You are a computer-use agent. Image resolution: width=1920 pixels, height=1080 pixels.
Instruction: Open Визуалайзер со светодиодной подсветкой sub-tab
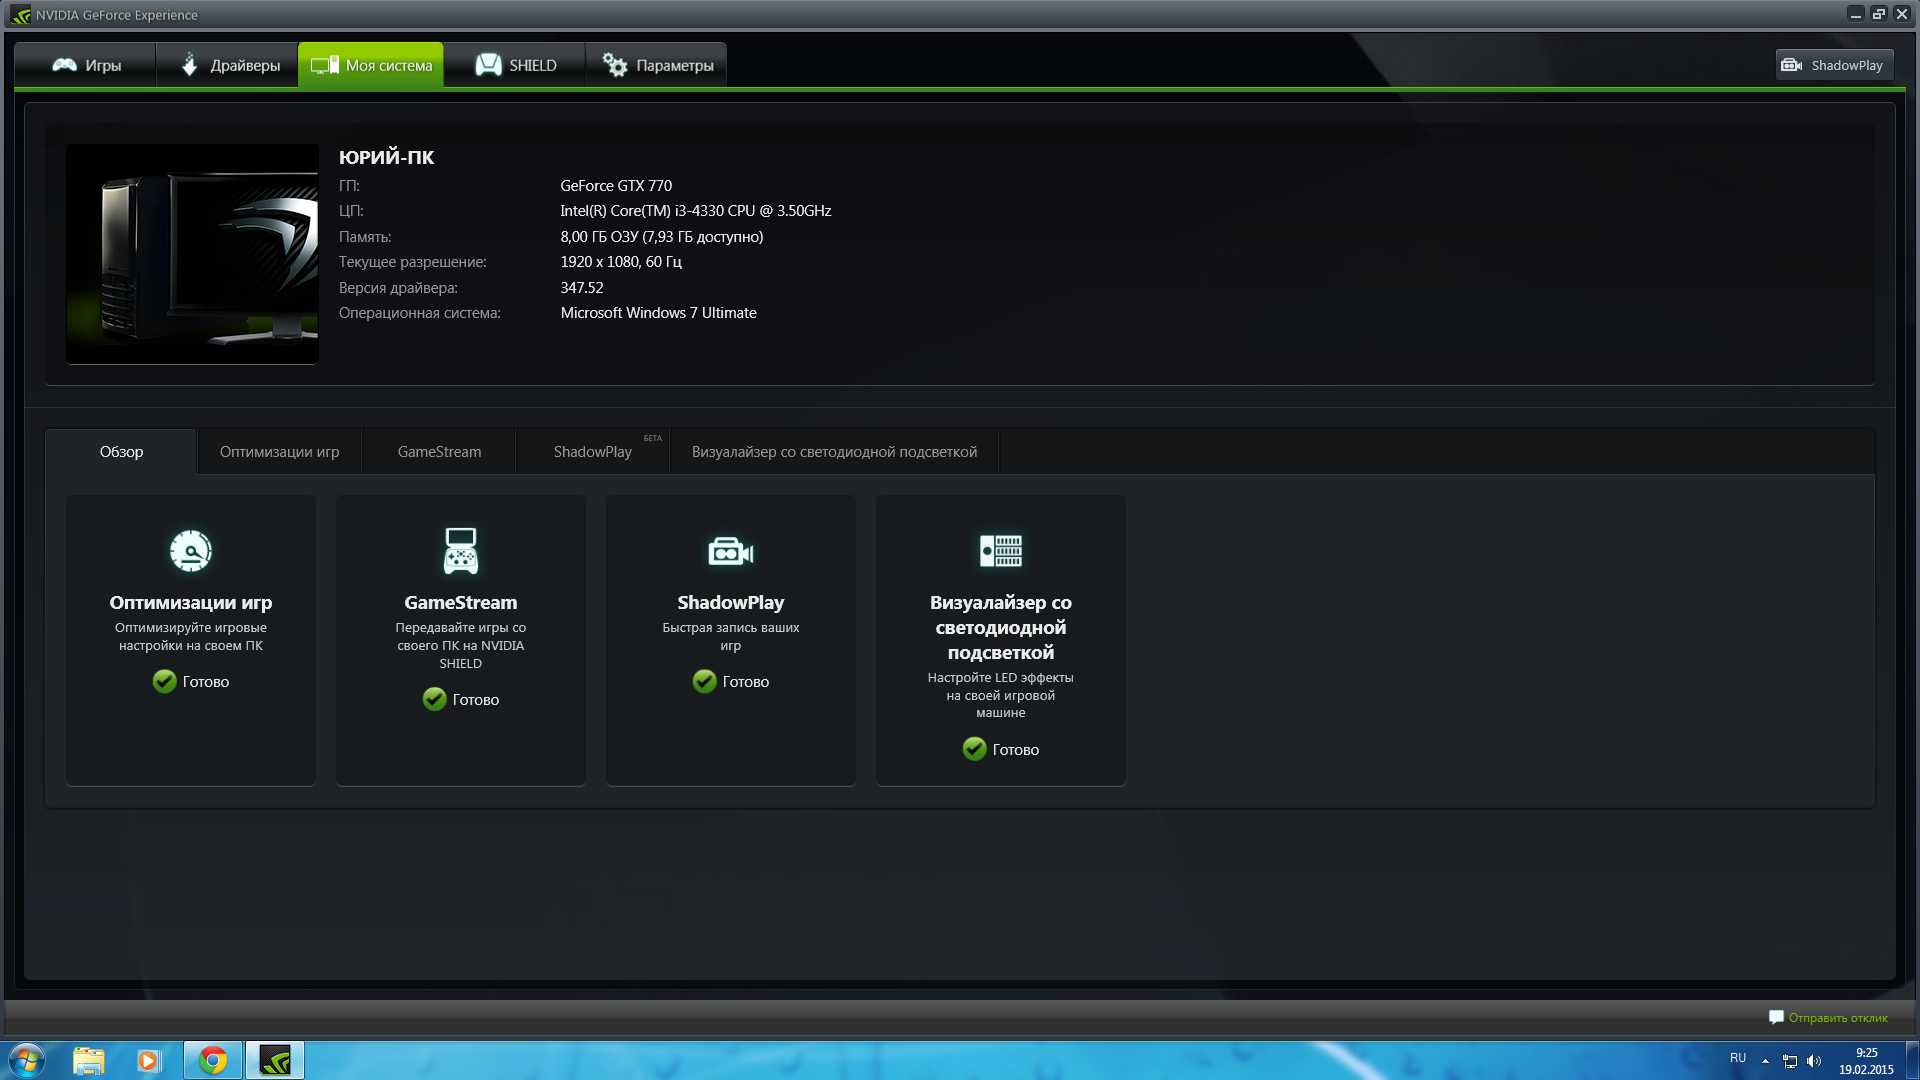coord(834,452)
